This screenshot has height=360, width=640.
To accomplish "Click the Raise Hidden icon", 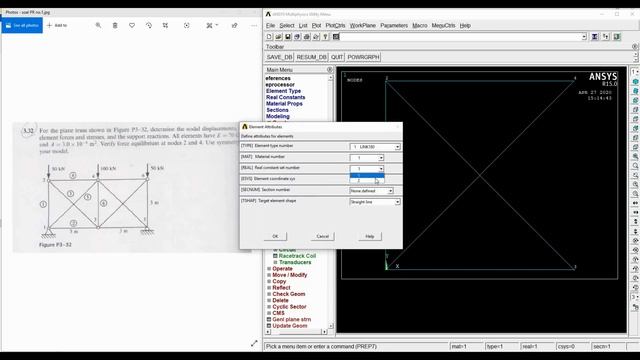I will pos(595,37).
